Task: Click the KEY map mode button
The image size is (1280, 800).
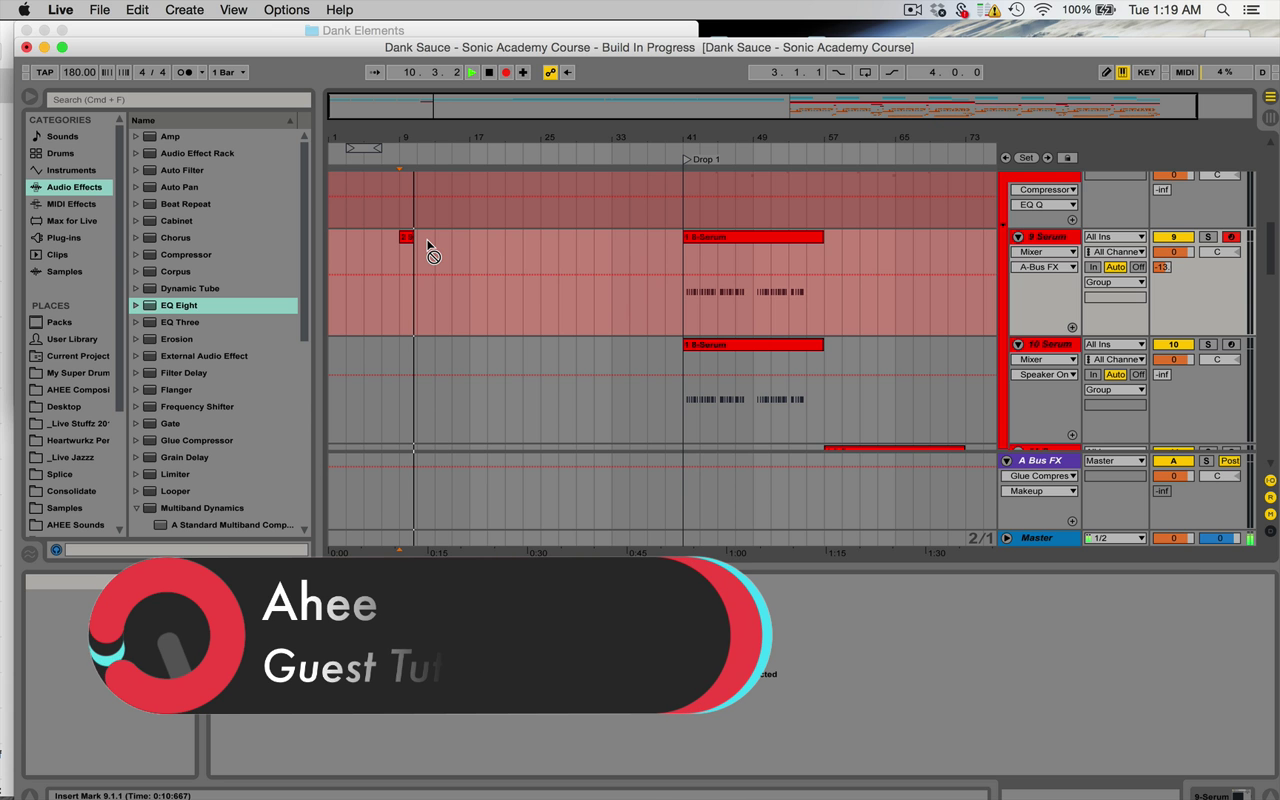Action: pyautogui.click(x=1146, y=72)
